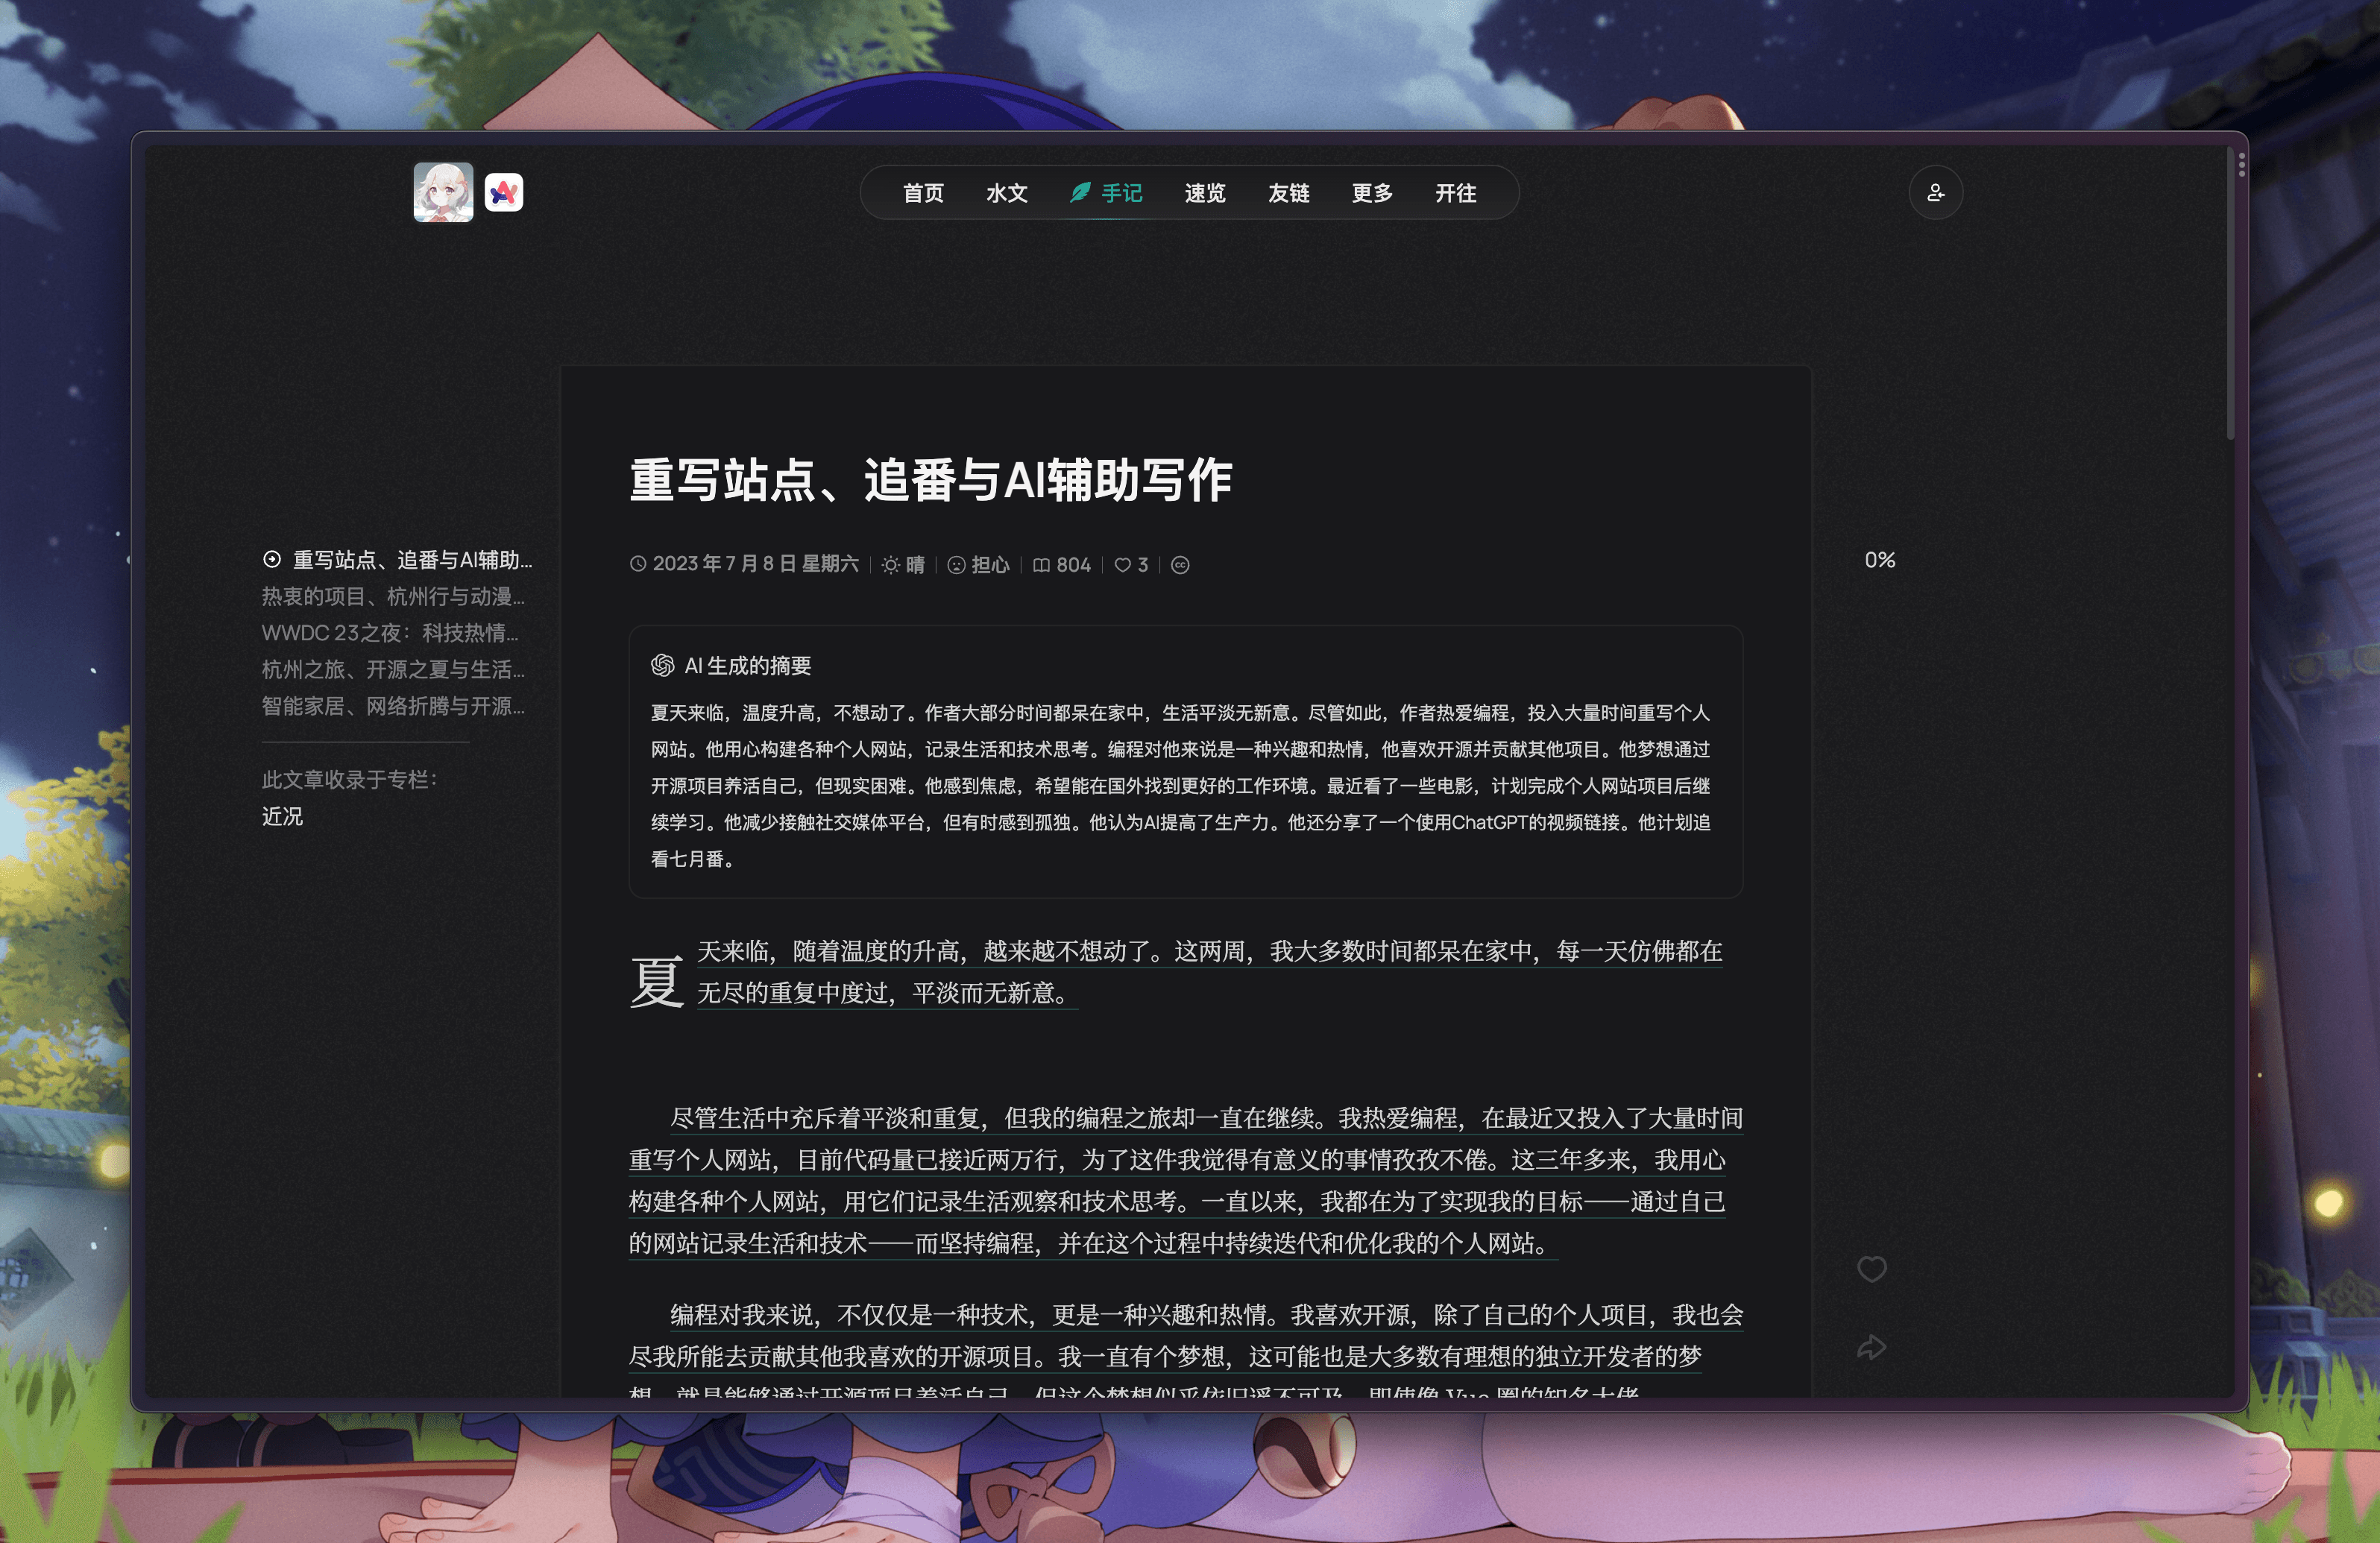Click the mood face icon next to 担心

(x=956, y=565)
